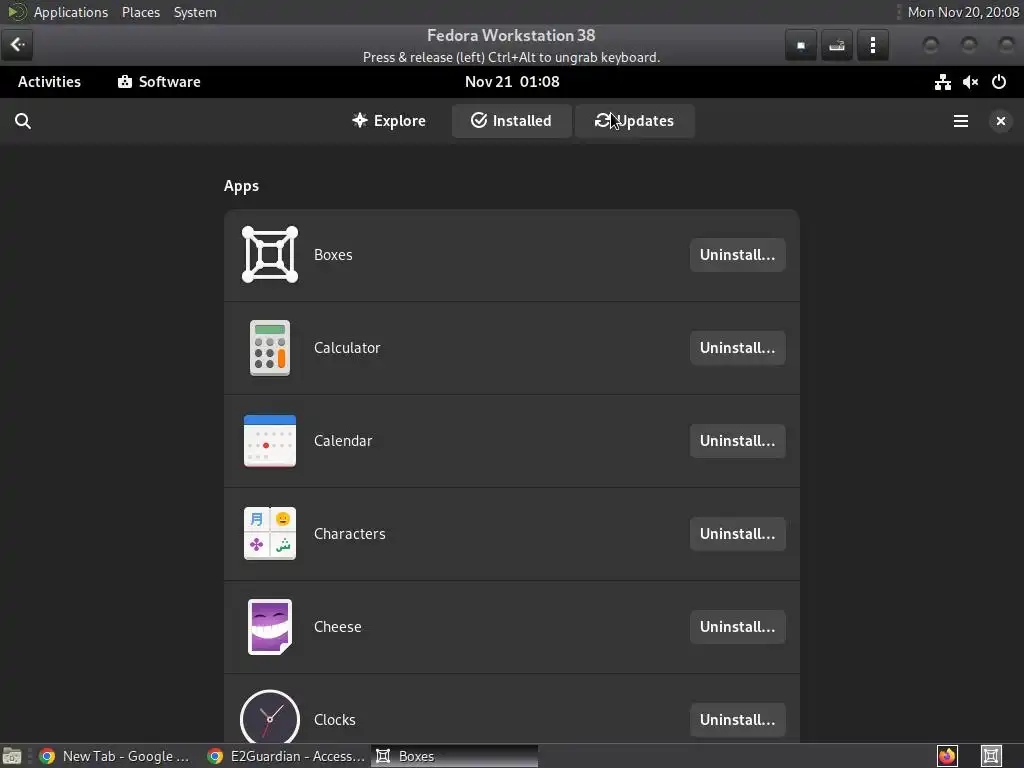Viewport: 1024px width, 768px height.
Task: Open the three-dot menu in Boxes header
Action: [872, 45]
